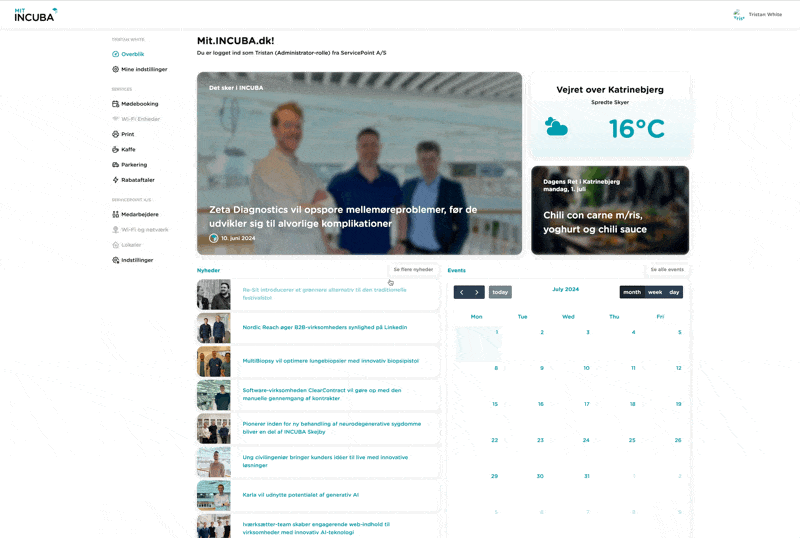Click the Kaffe cup icon
800x538 pixels.
tap(115, 150)
